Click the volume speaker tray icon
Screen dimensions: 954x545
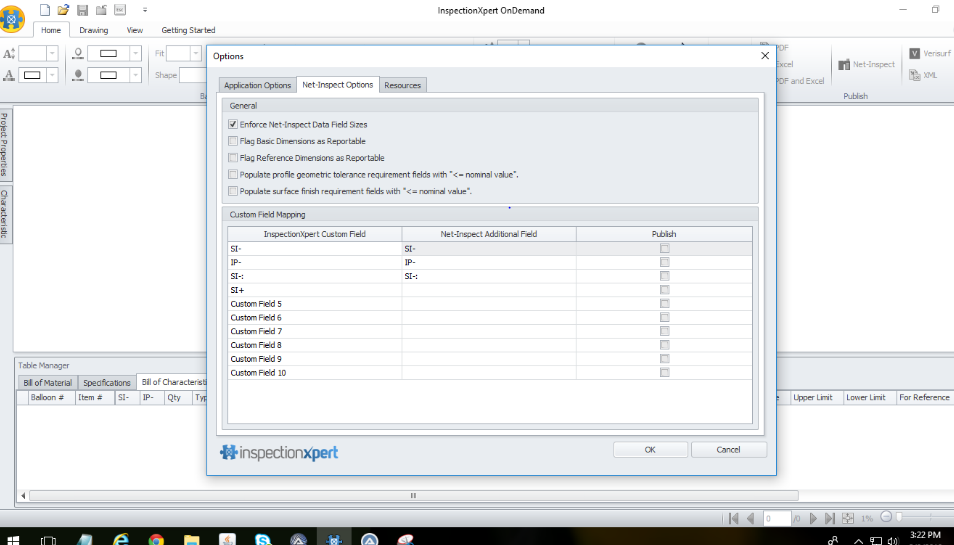[893, 540]
